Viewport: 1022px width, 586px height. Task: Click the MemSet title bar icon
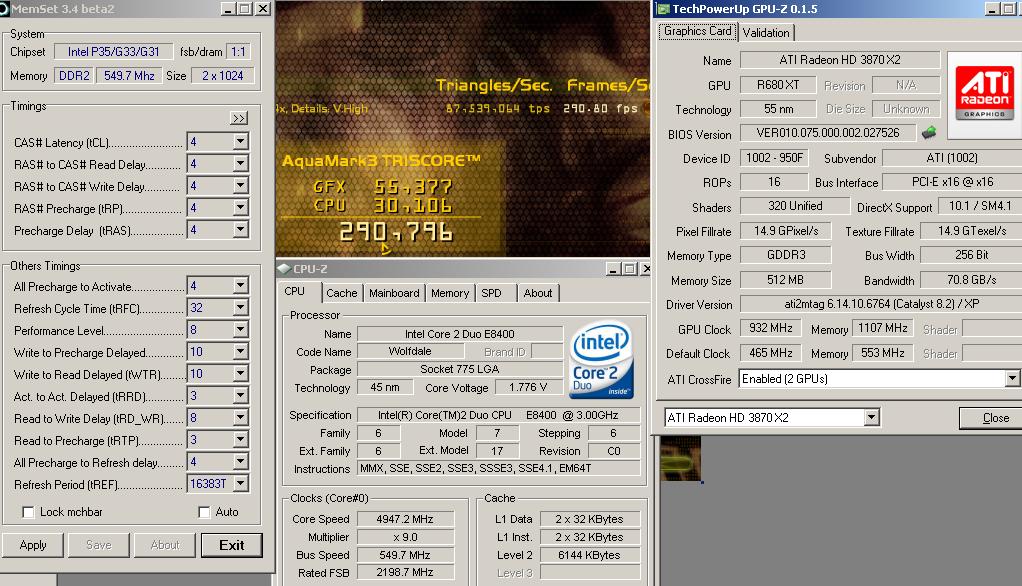(x=4, y=8)
